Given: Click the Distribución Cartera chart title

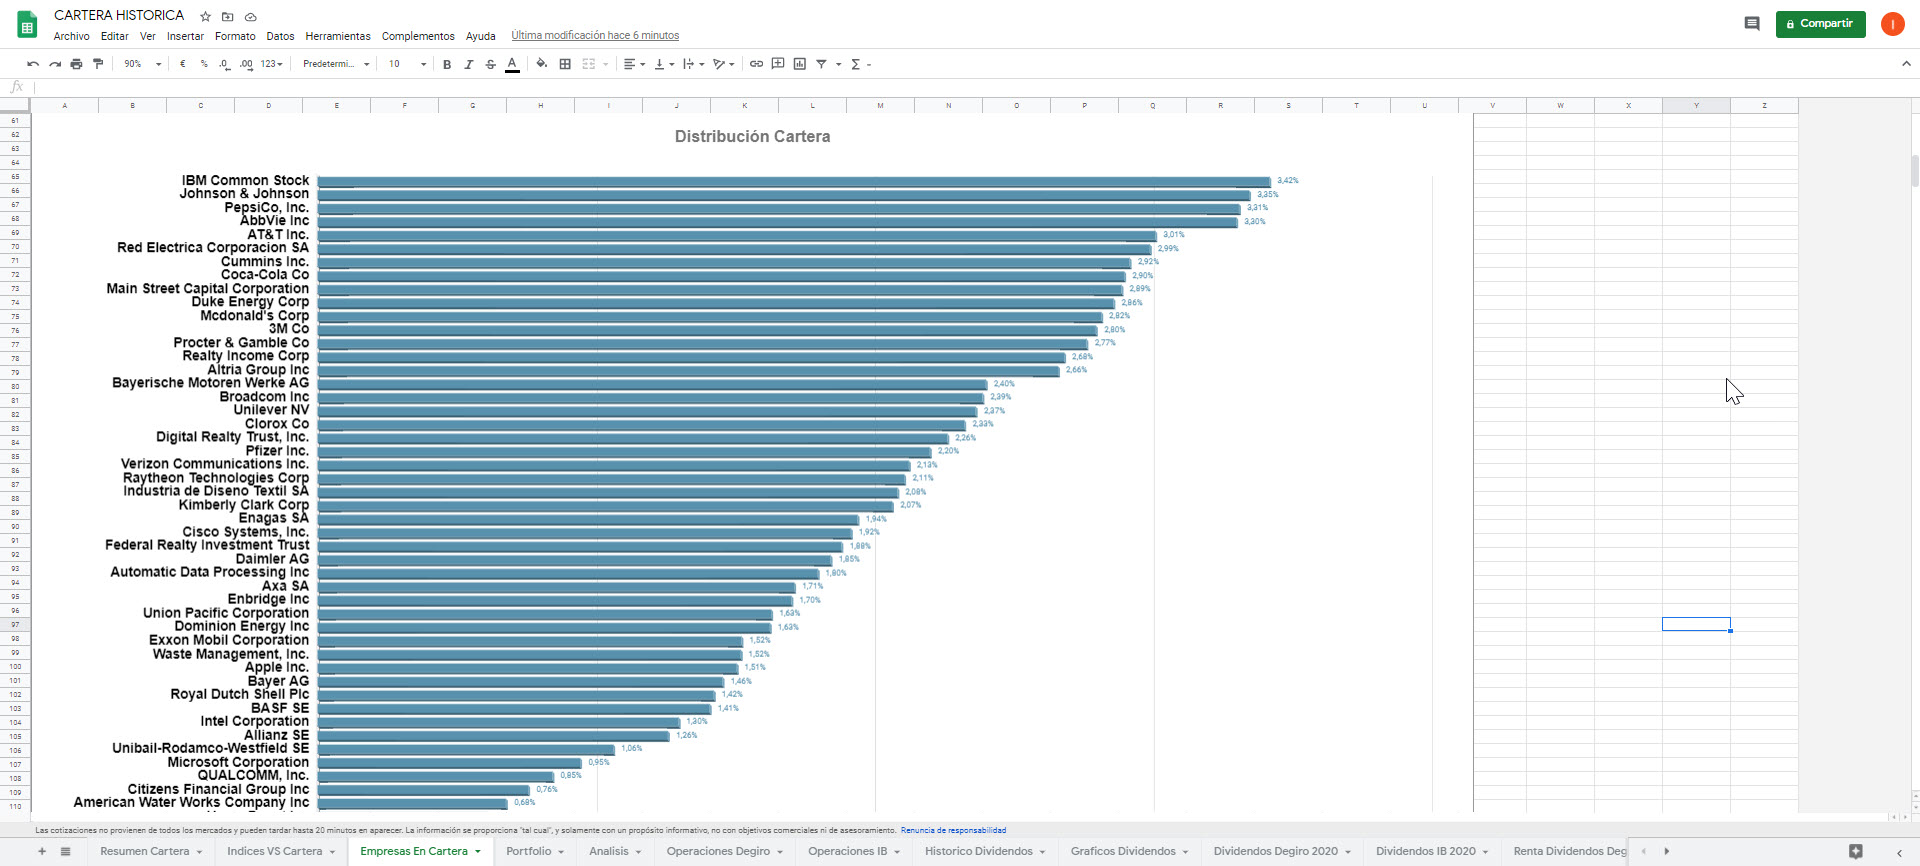Looking at the screenshot, I should (752, 136).
